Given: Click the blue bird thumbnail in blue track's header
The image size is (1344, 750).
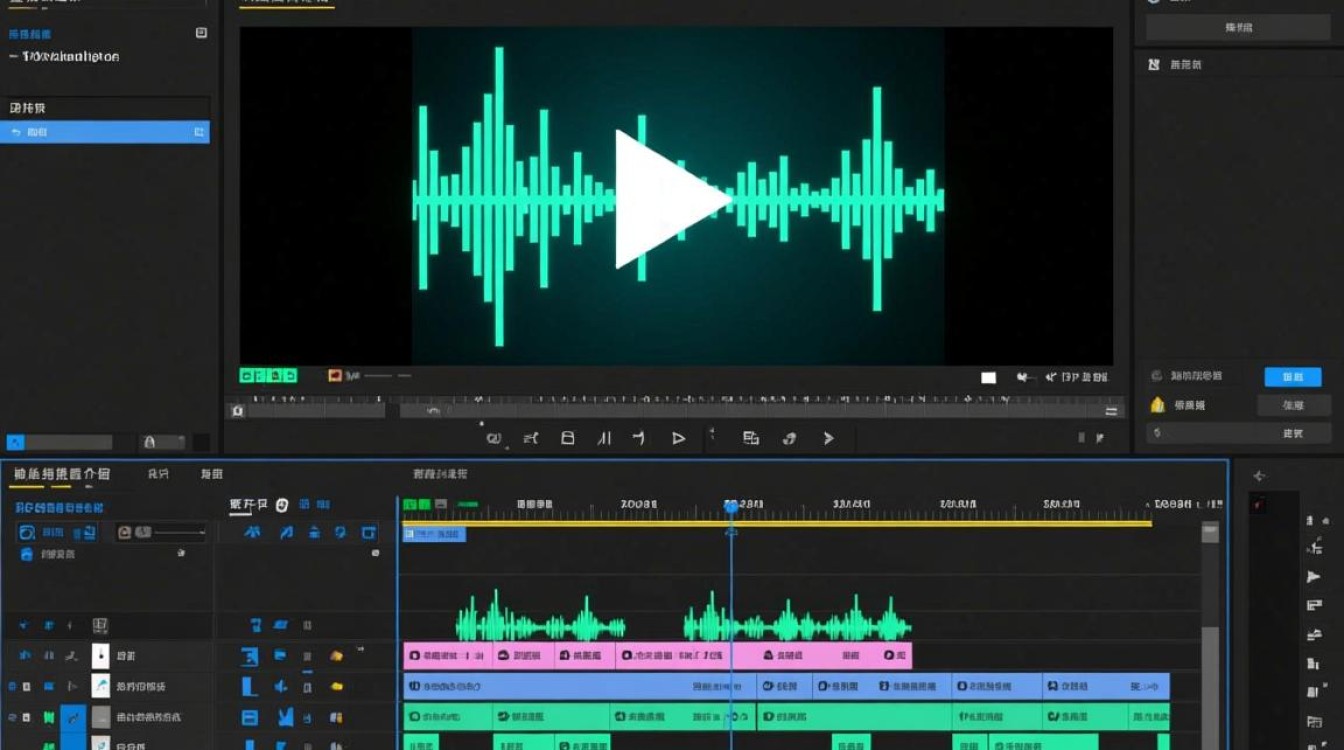Looking at the screenshot, I should [x=101, y=686].
